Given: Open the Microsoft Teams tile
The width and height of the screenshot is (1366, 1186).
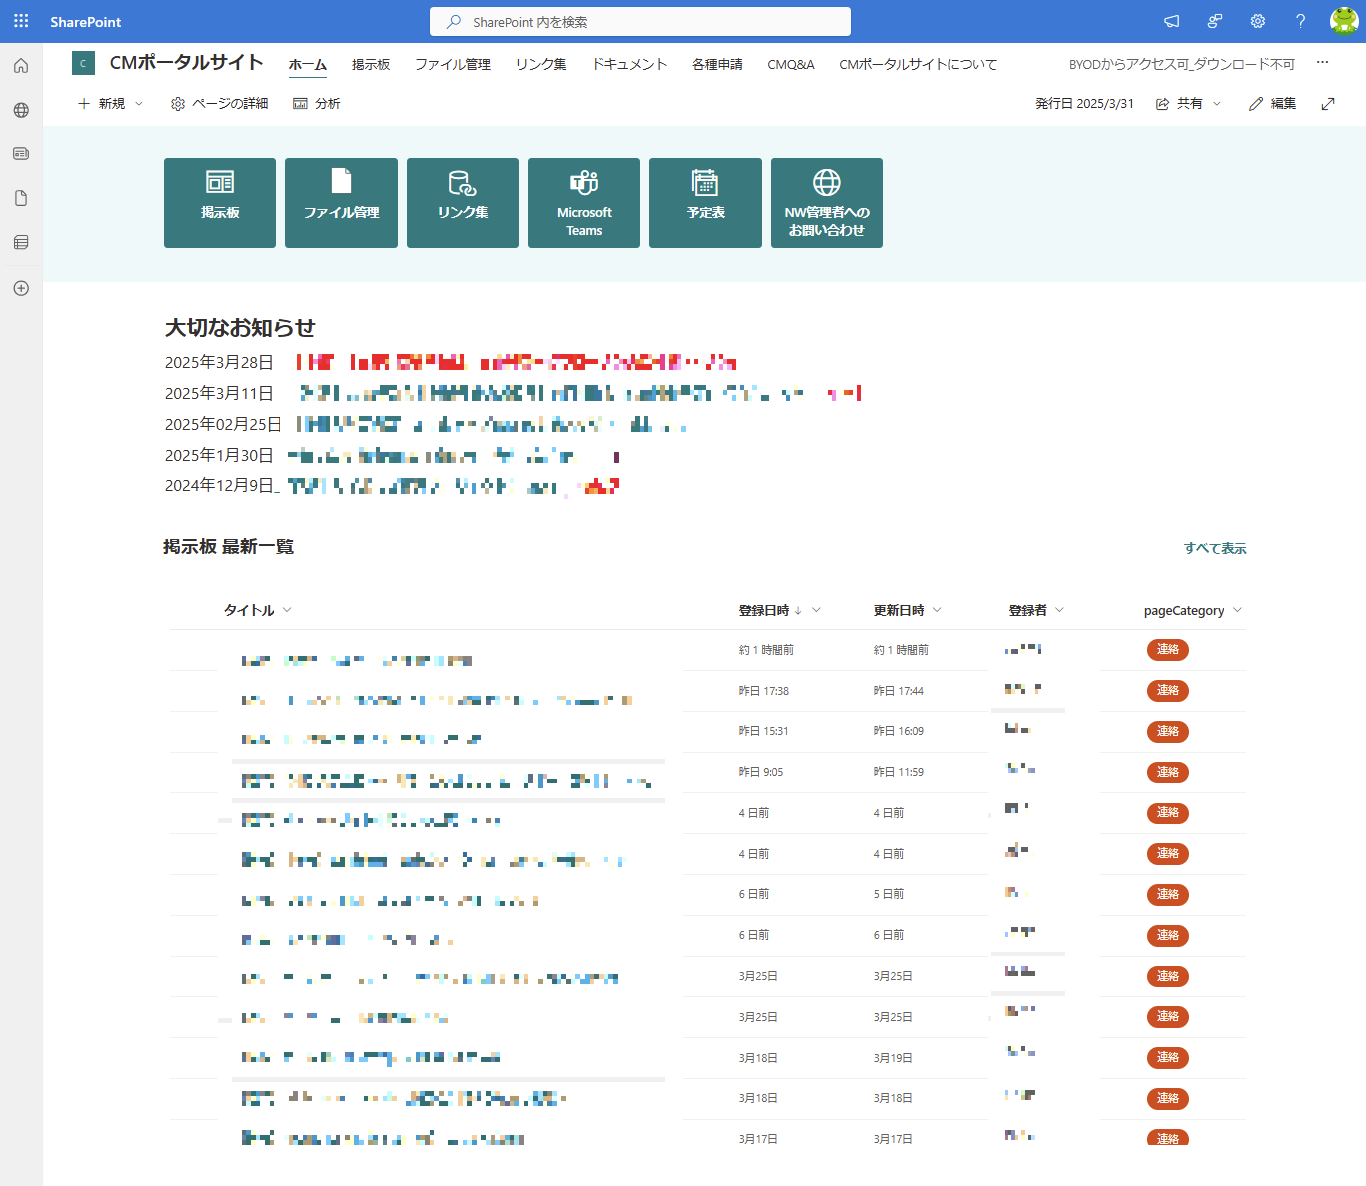Looking at the screenshot, I should point(583,203).
